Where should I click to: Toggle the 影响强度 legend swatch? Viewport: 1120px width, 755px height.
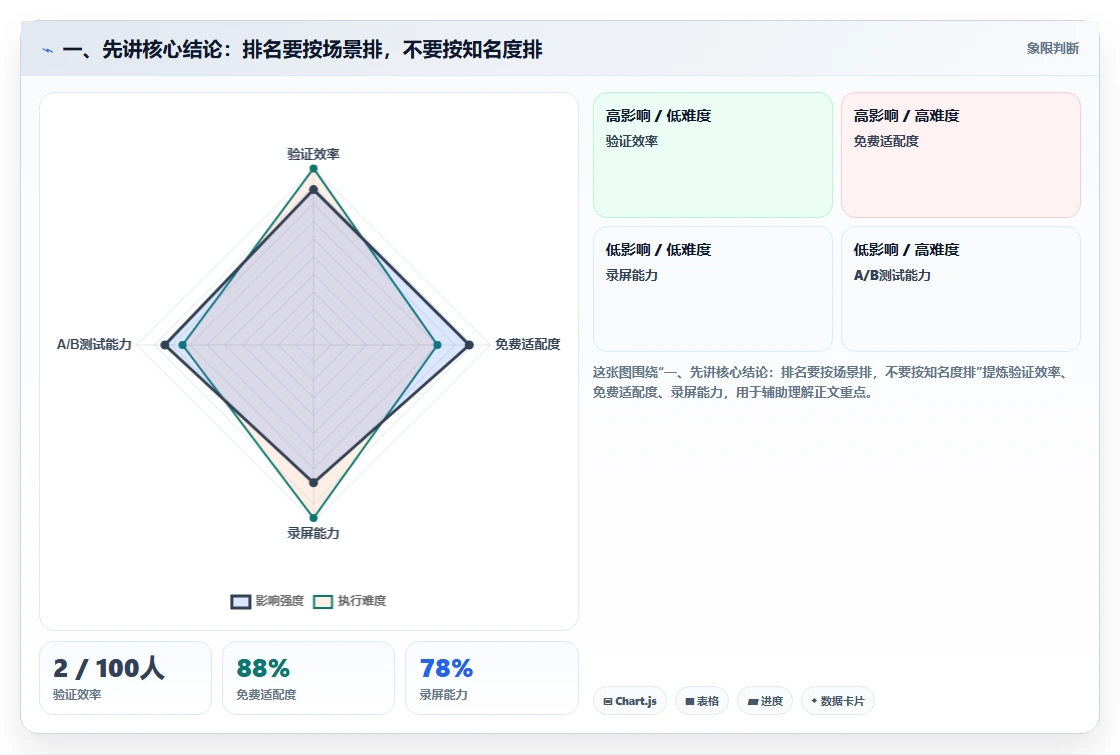click(241, 601)
